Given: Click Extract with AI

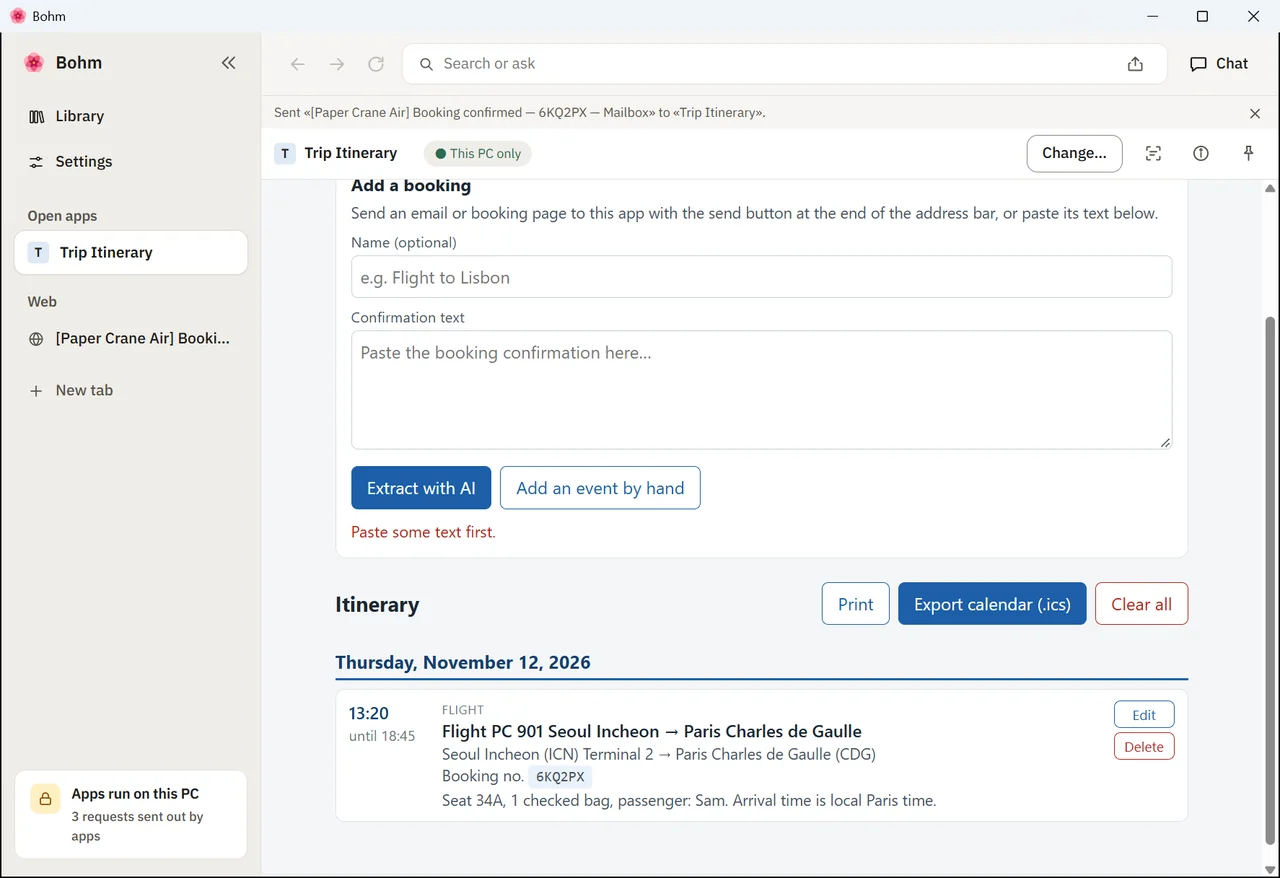Looking at the screenshot, I should tap(421, 488).
